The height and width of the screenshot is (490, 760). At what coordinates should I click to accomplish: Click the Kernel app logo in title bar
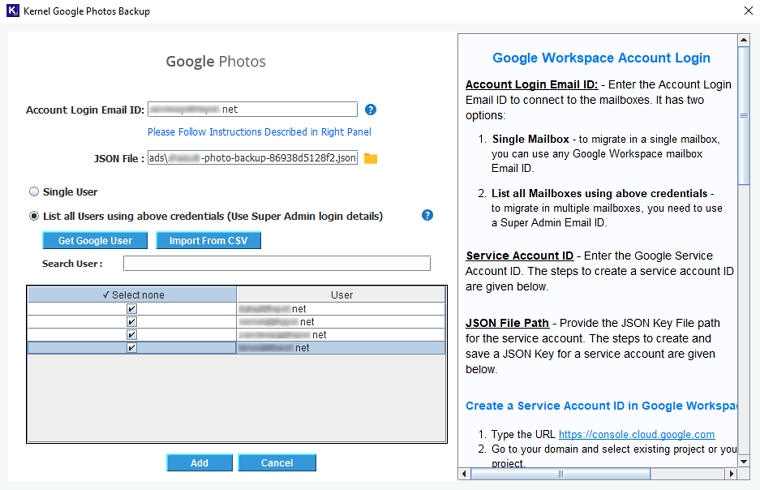click(13, 11)
